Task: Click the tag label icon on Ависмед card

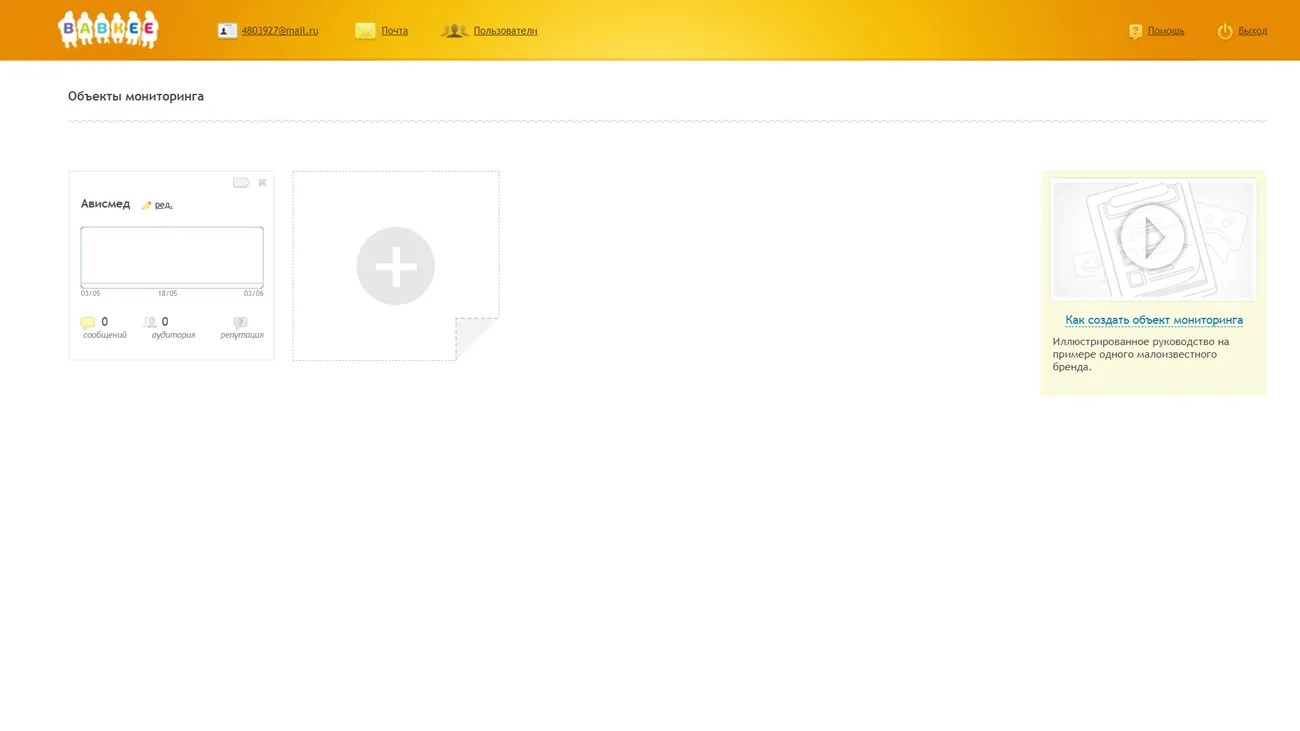Action: coord(240,183)
